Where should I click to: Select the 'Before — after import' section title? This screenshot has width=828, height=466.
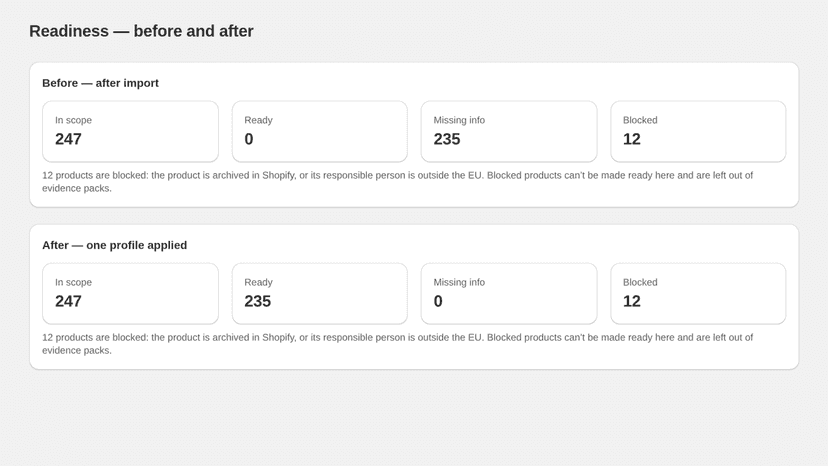pos(100,83)
